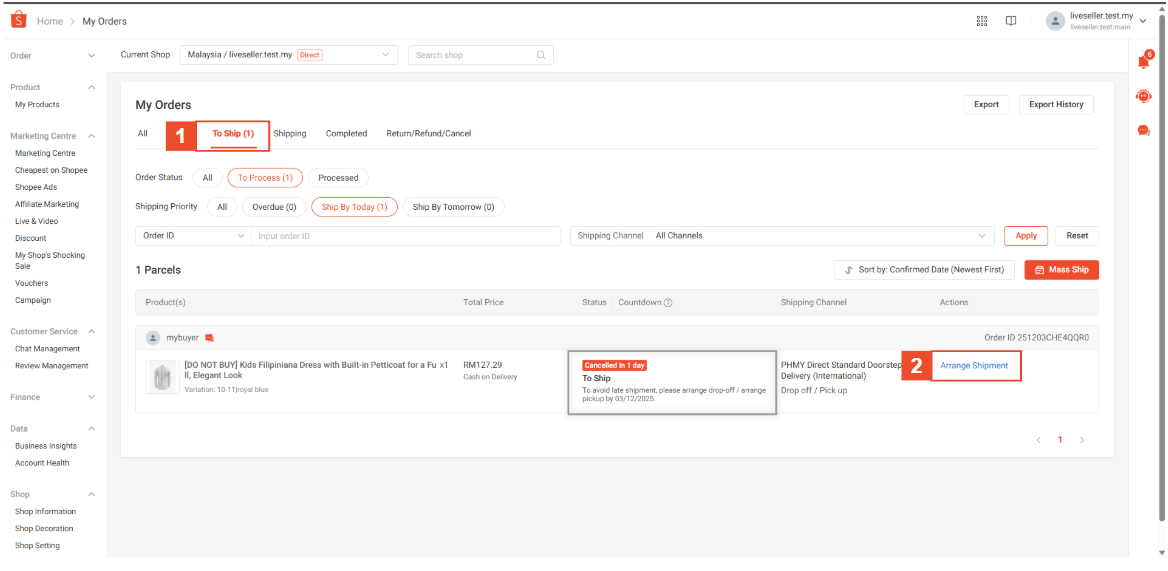
Task: Click mybuyer avatar icon
Action: [x=153, y=338]
